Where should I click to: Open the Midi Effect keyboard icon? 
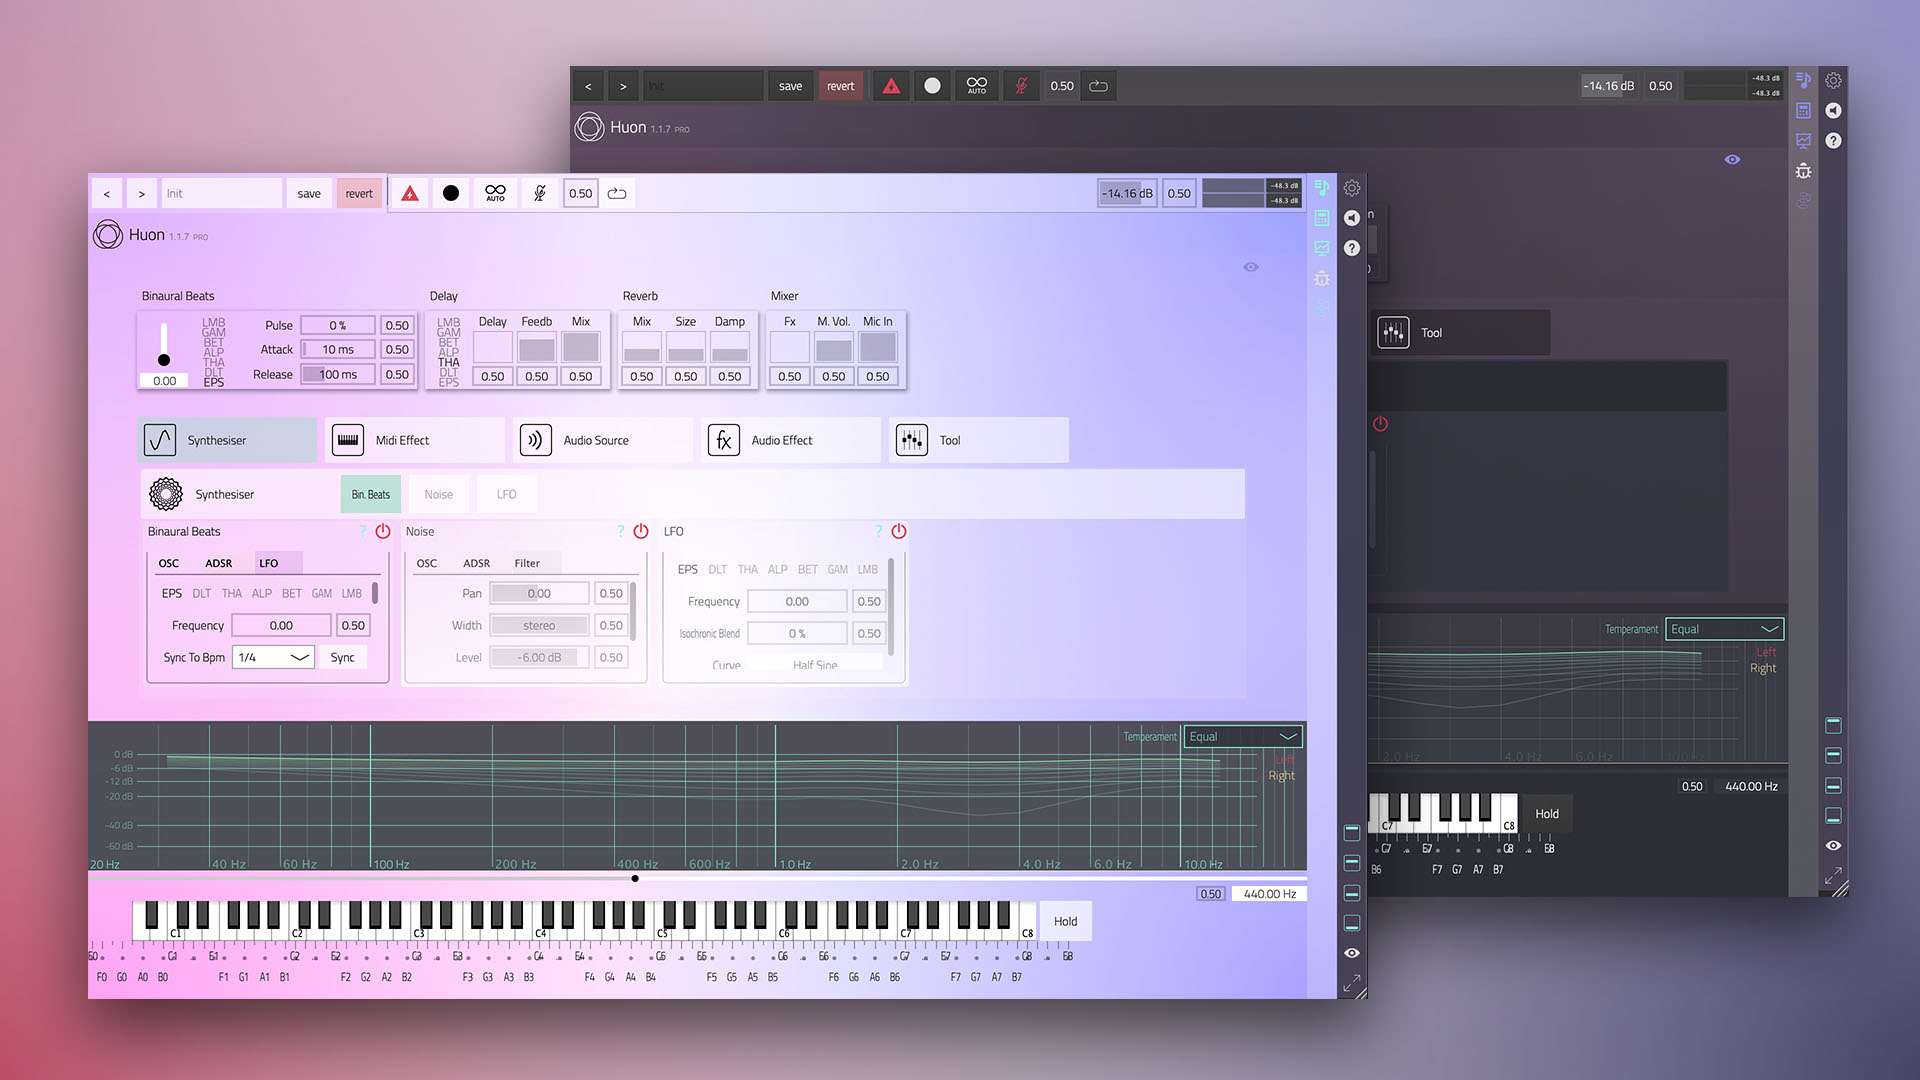click(x=348, y=440)
